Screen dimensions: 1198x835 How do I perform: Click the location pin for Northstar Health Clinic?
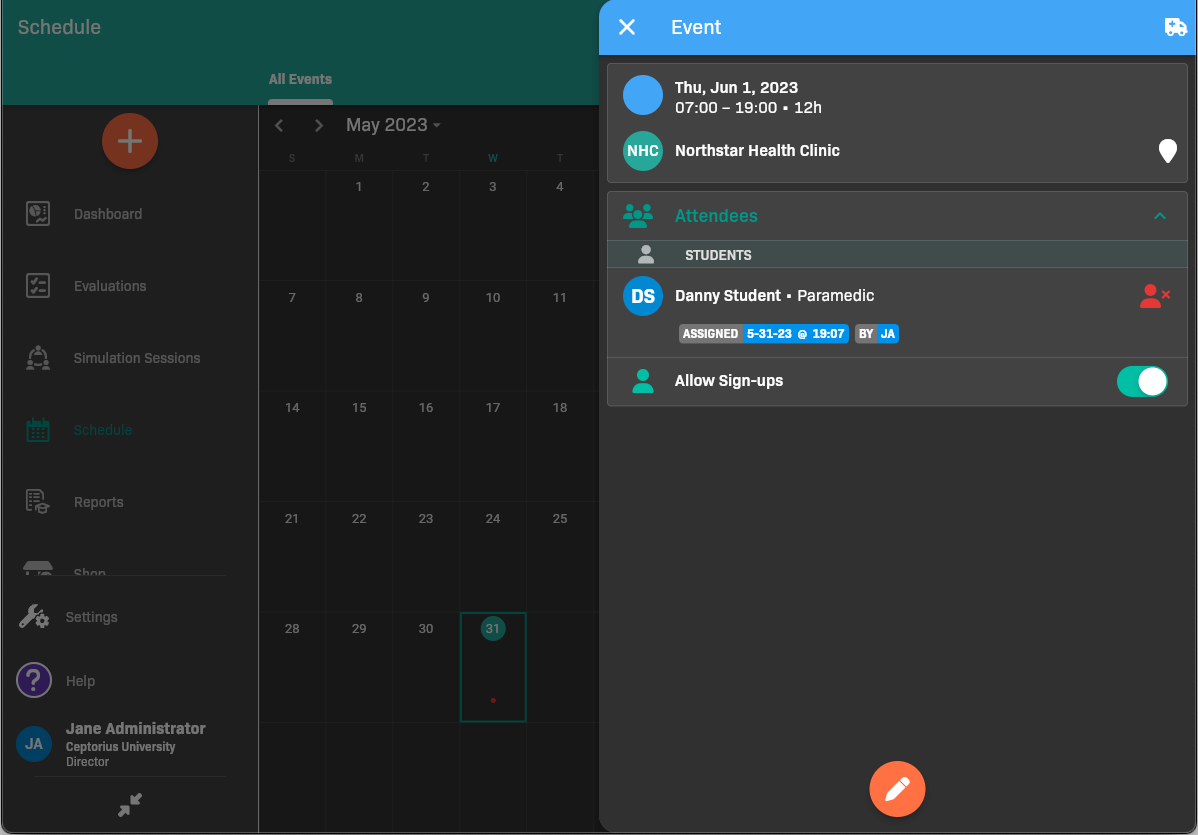coord(1167,151)
